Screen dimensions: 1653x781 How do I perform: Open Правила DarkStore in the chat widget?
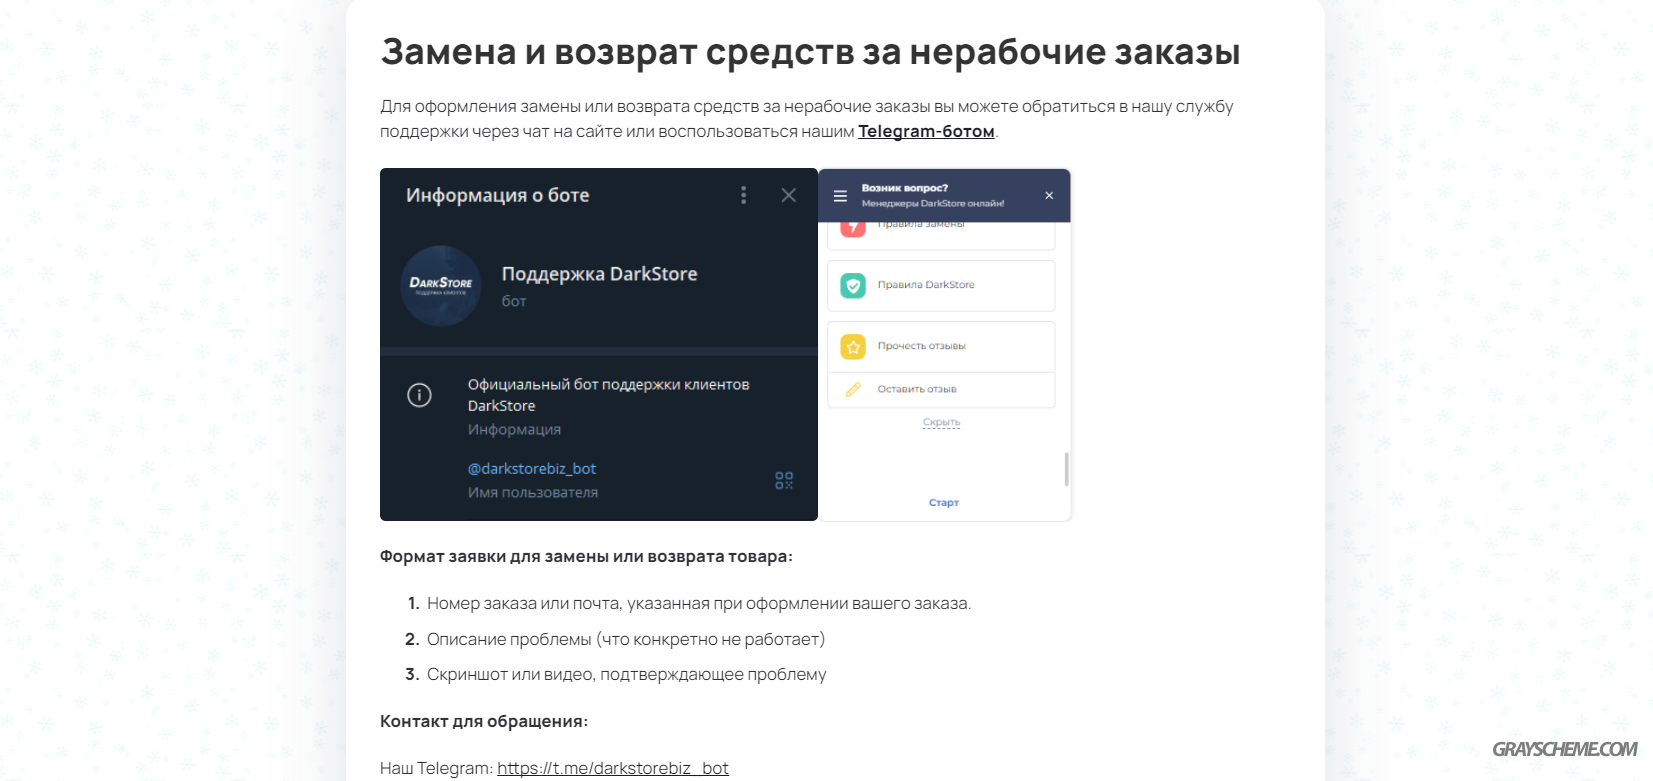[x=941, y=286]
